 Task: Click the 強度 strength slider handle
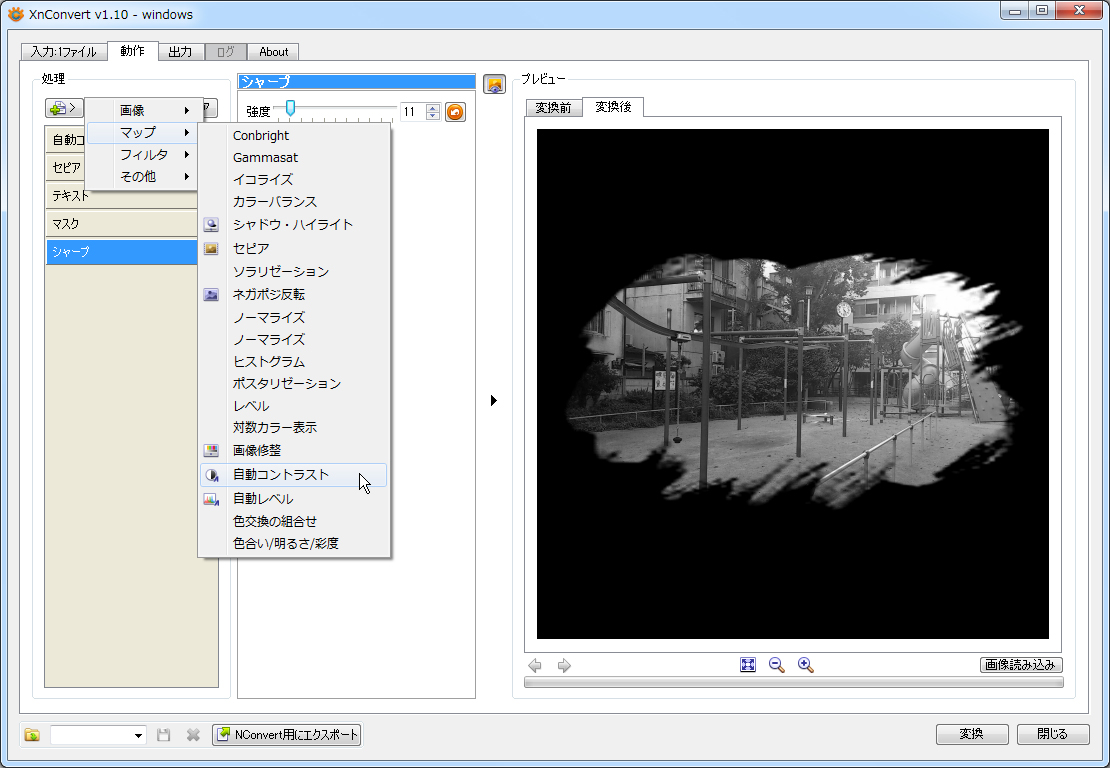click(290, 108)
